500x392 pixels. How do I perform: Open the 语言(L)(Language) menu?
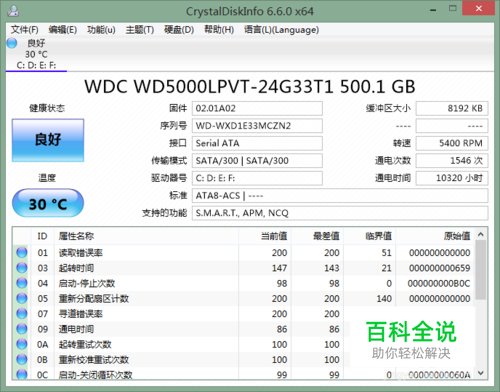[x=281, y=30]
